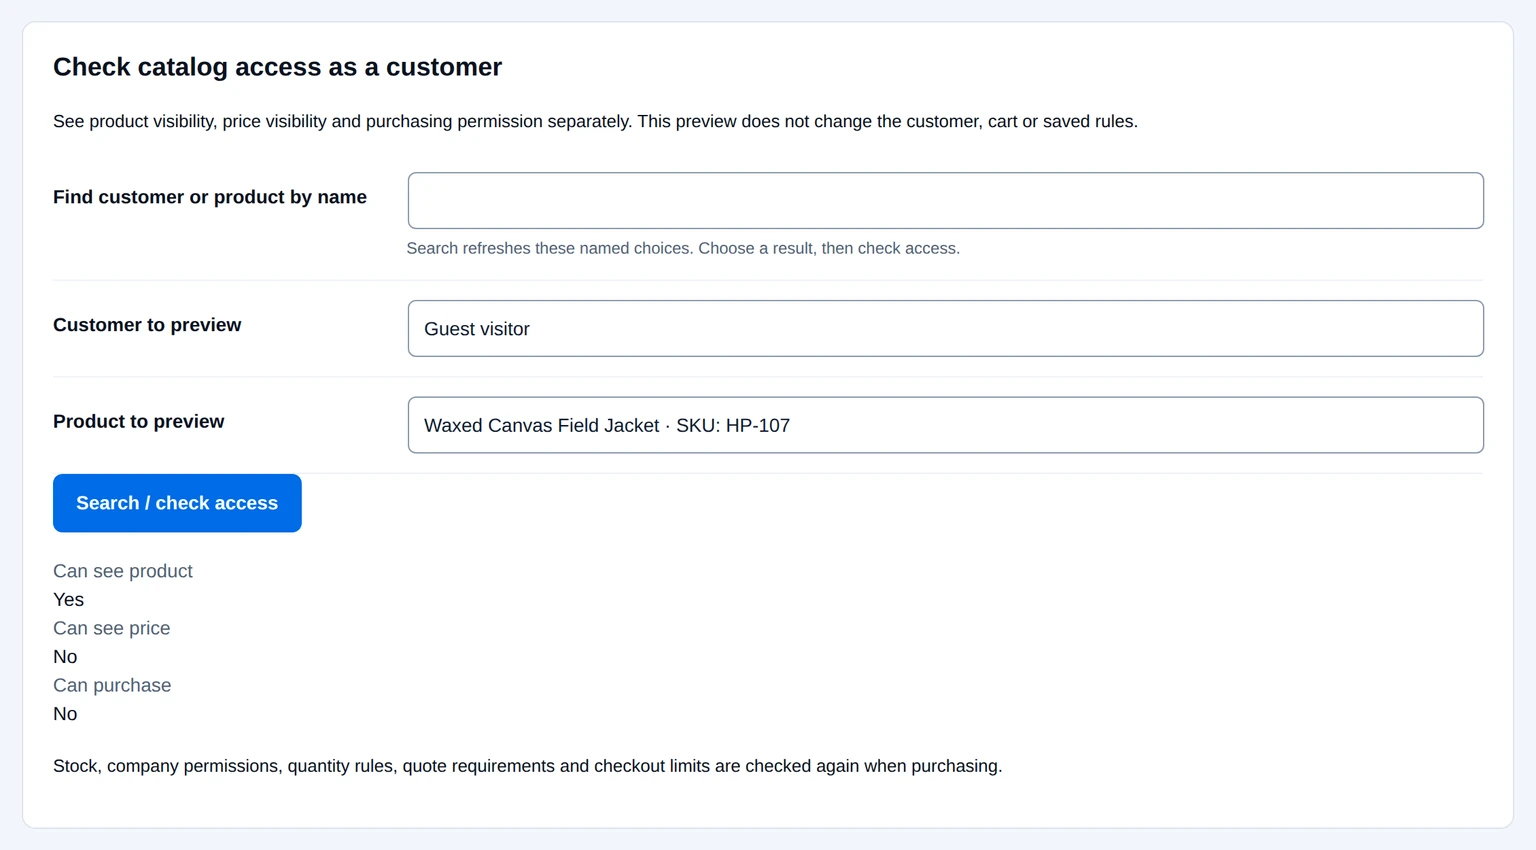Click the No value under Can see price
The image size is (1536, 850).
click(65, 657)
